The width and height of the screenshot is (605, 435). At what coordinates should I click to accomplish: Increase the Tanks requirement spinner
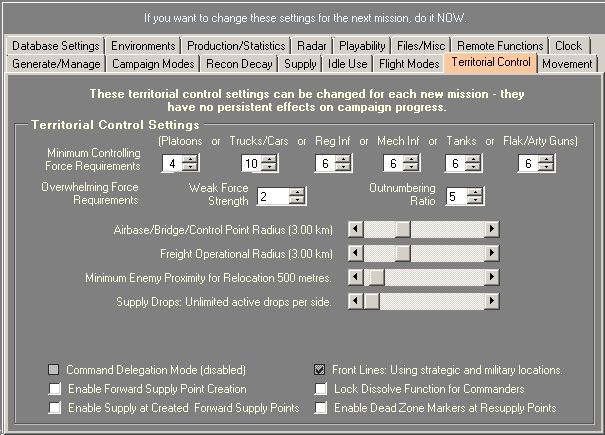[x=469, y=159]
